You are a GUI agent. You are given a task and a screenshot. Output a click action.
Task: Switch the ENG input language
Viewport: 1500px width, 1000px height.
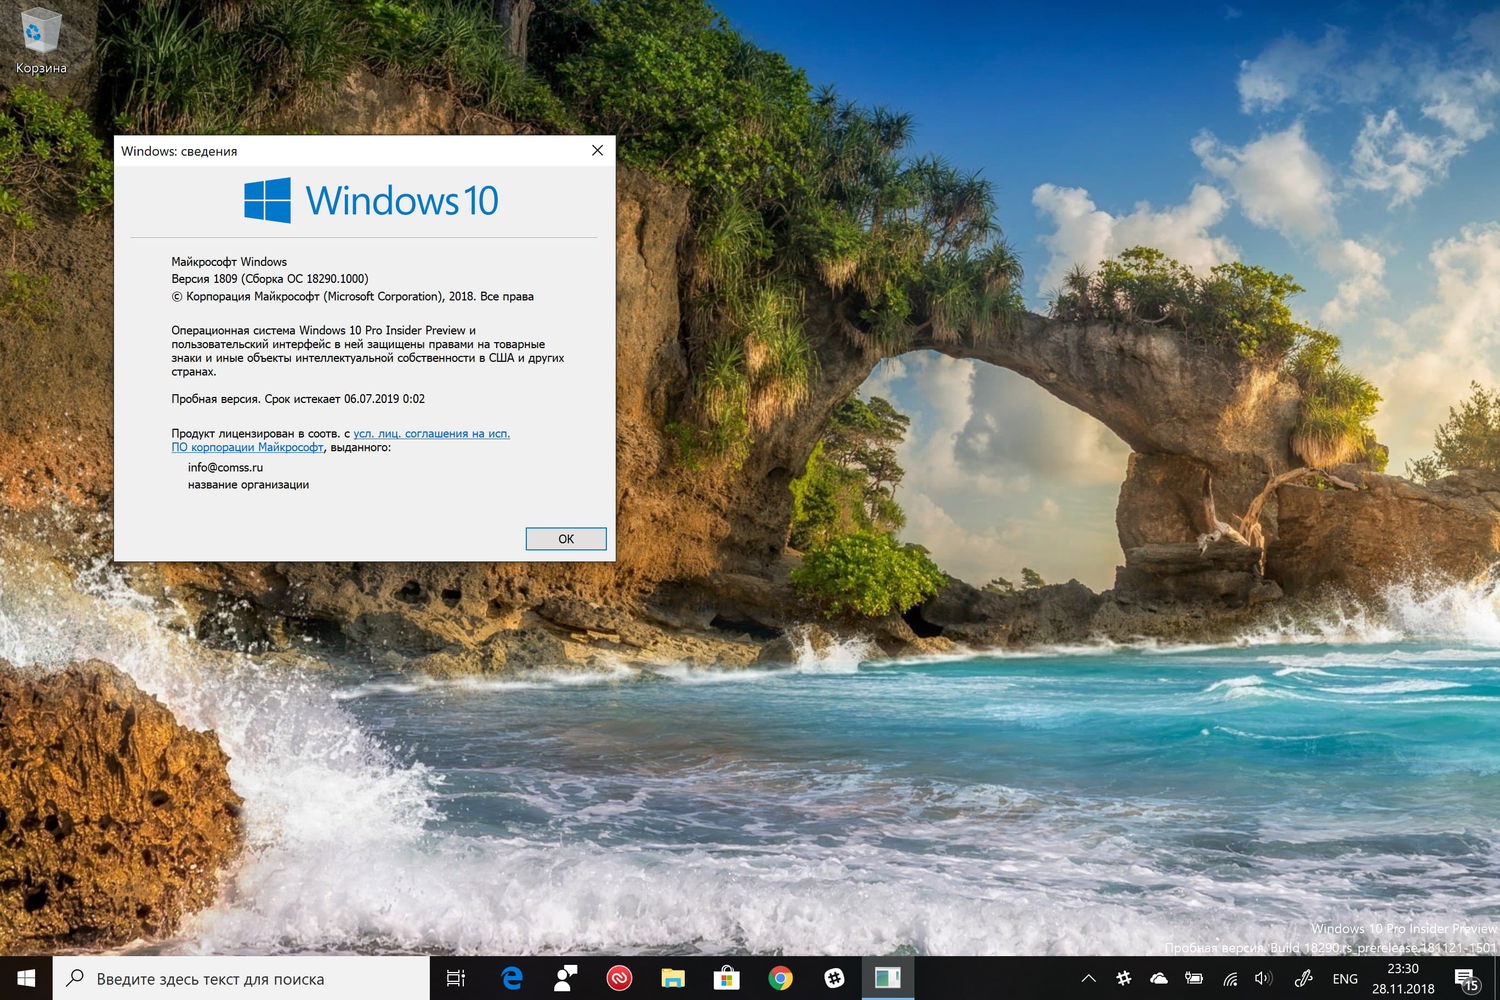[x=1344, y=980]
